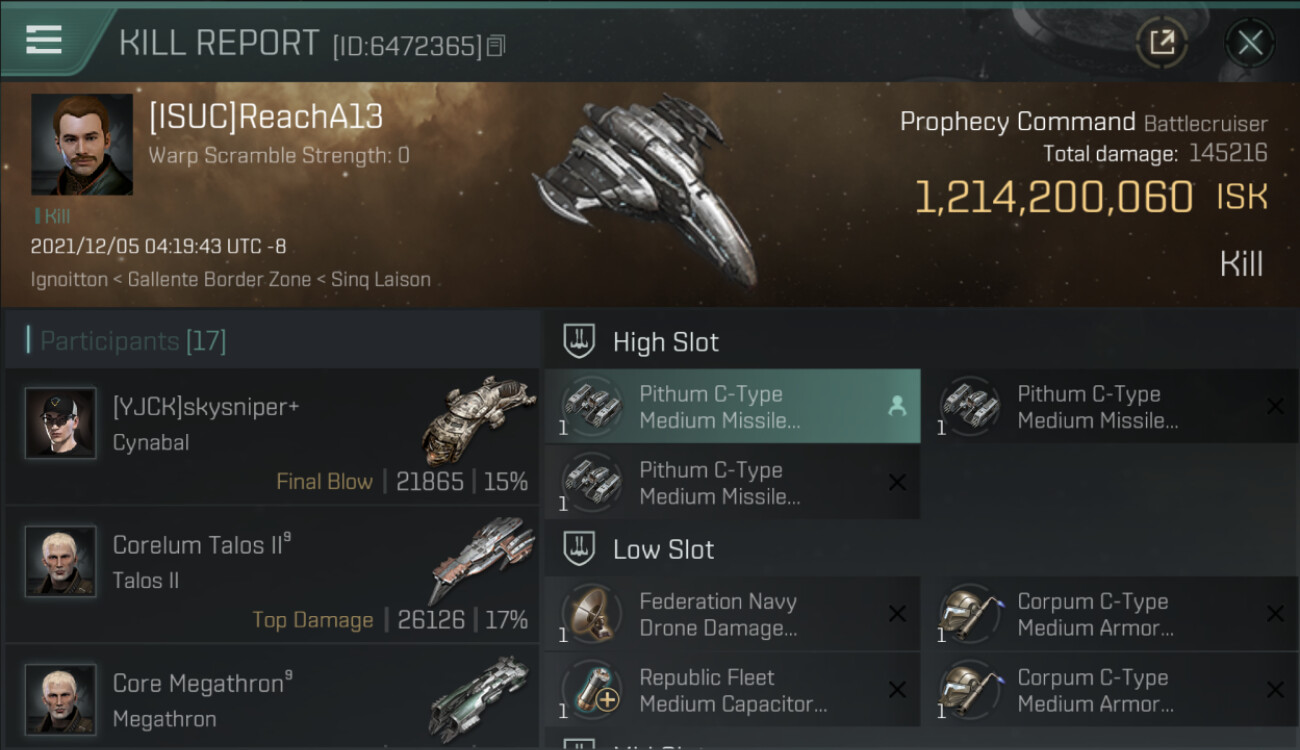Click the X beside Federation Navy Drone Damage
Image resolution: width=1300 pixels, height=750 pixels.
tap(897, 615)
